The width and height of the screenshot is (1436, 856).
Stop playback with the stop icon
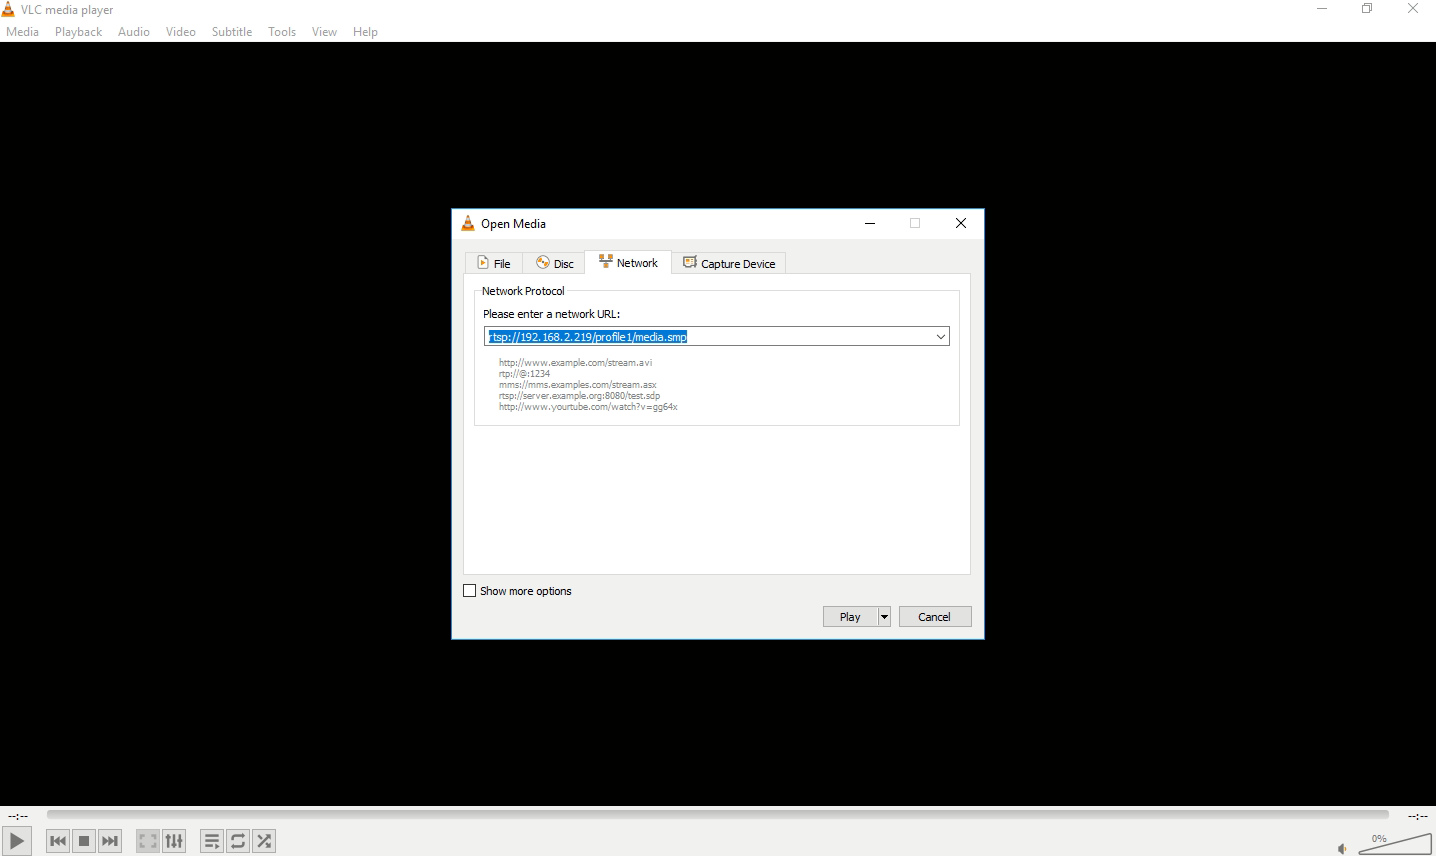(84, 841)
